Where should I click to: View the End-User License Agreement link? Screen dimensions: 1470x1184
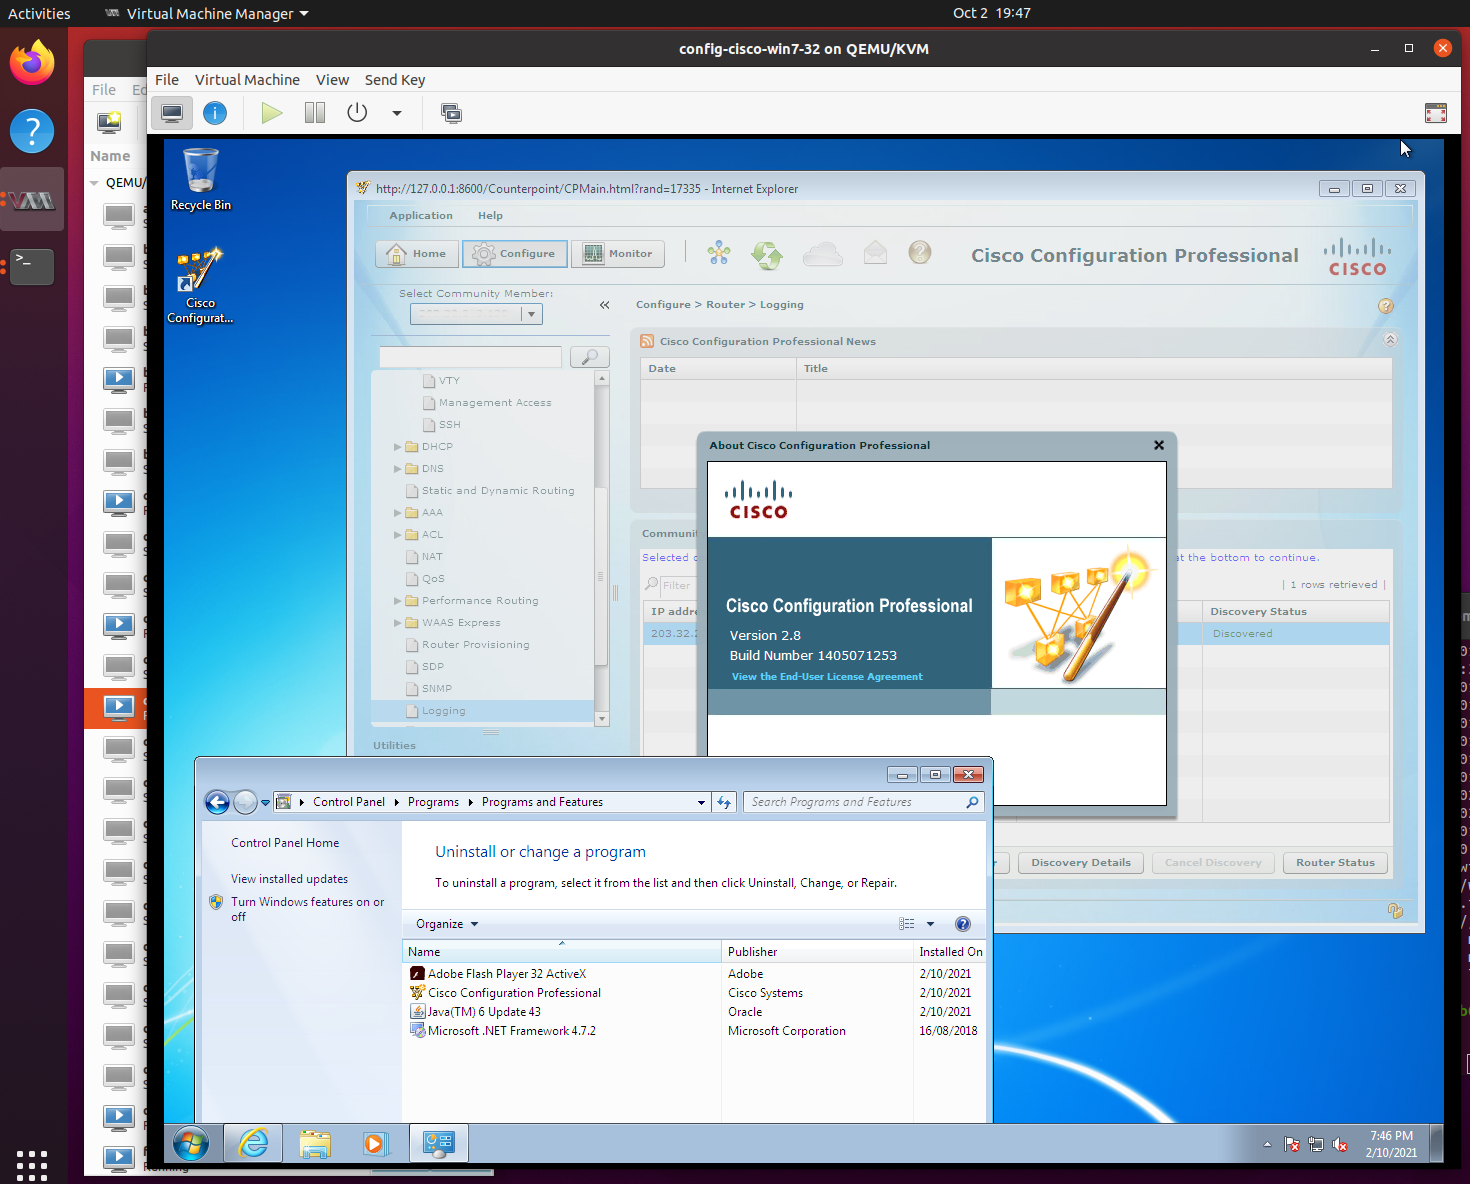pyautogui.click(x=827, y=677)
